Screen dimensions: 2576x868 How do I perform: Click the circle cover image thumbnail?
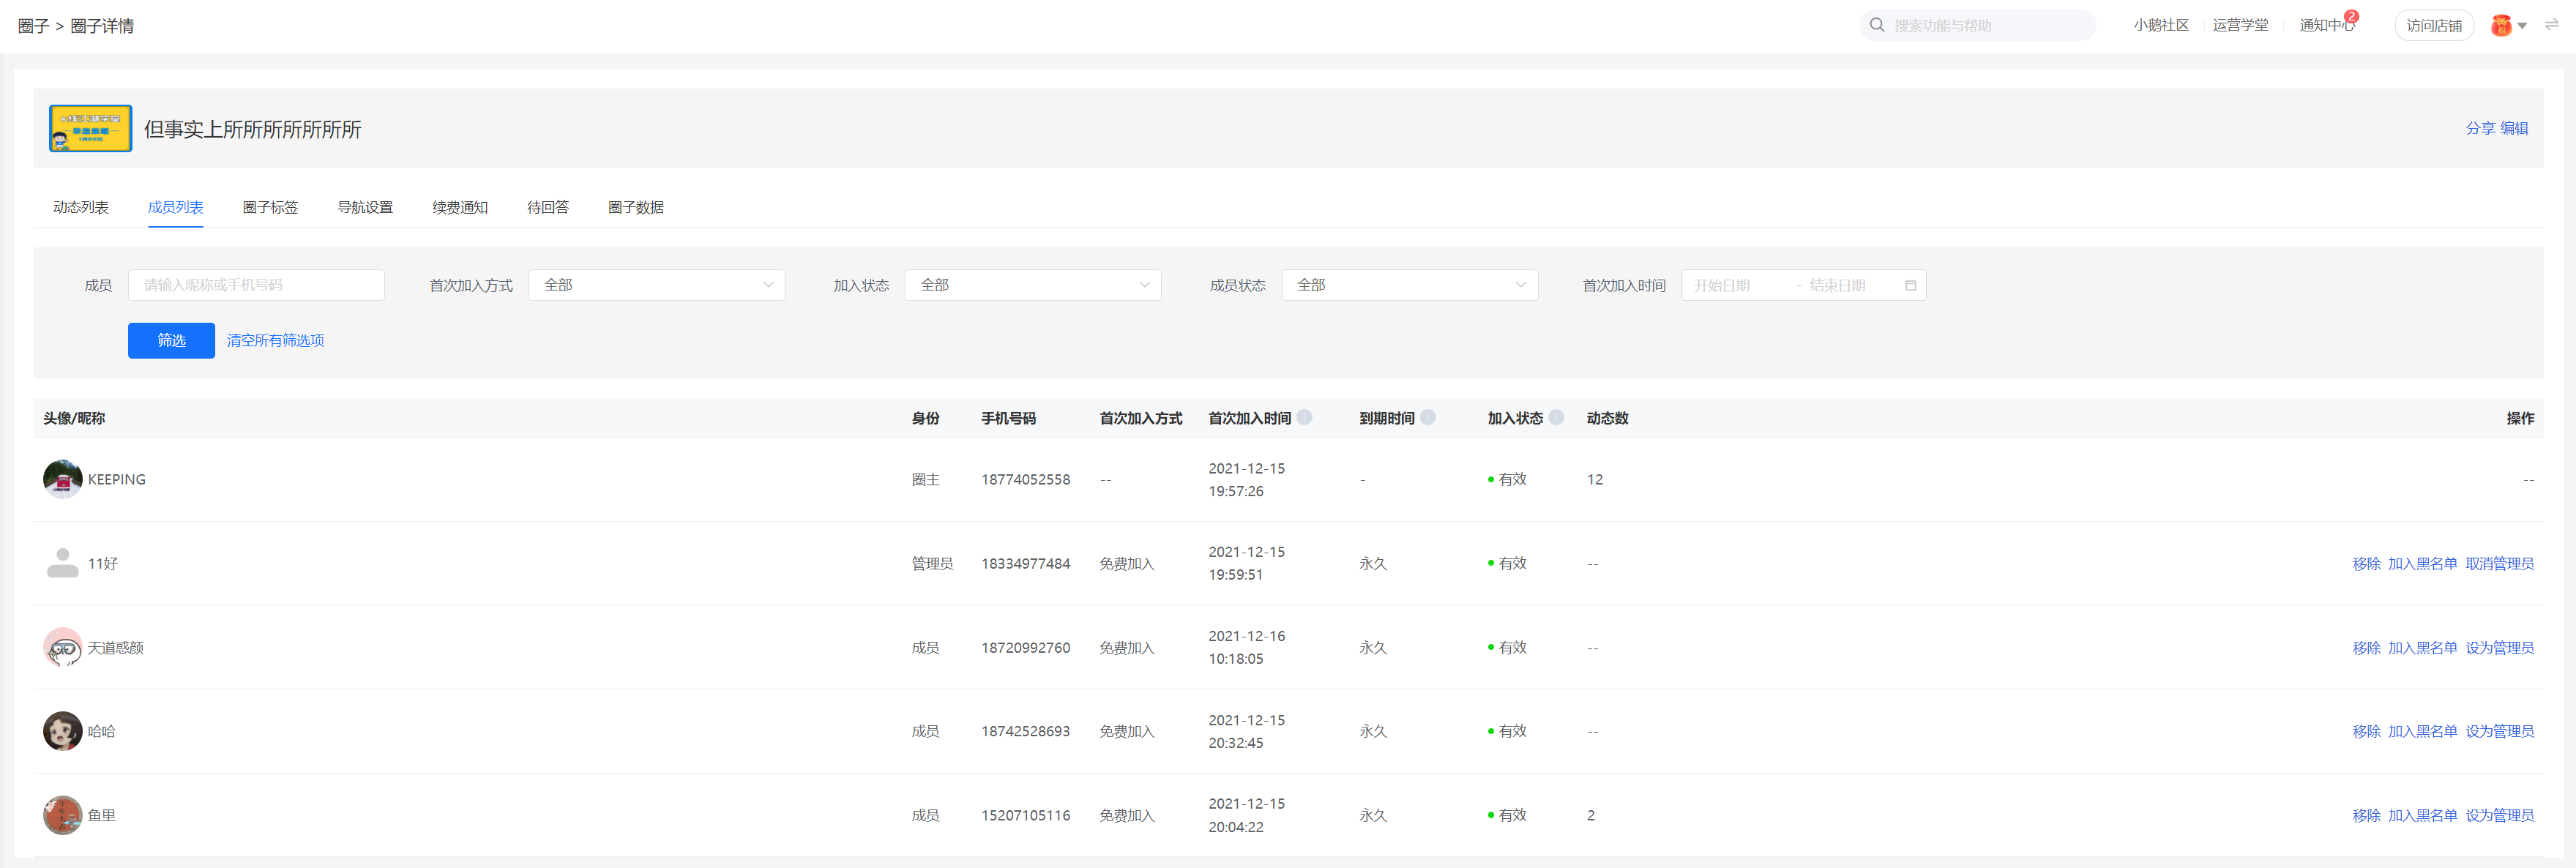(x=90, y=129)
